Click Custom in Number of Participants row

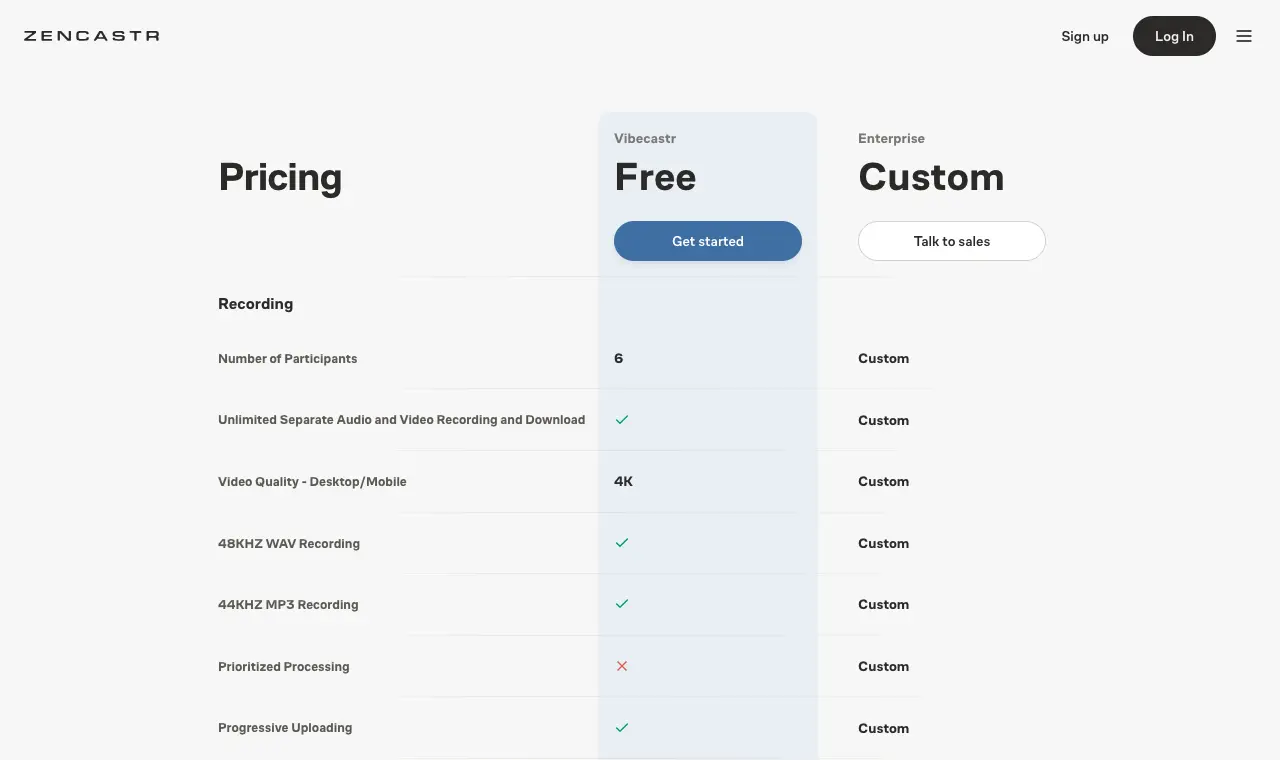pos(884,358)
